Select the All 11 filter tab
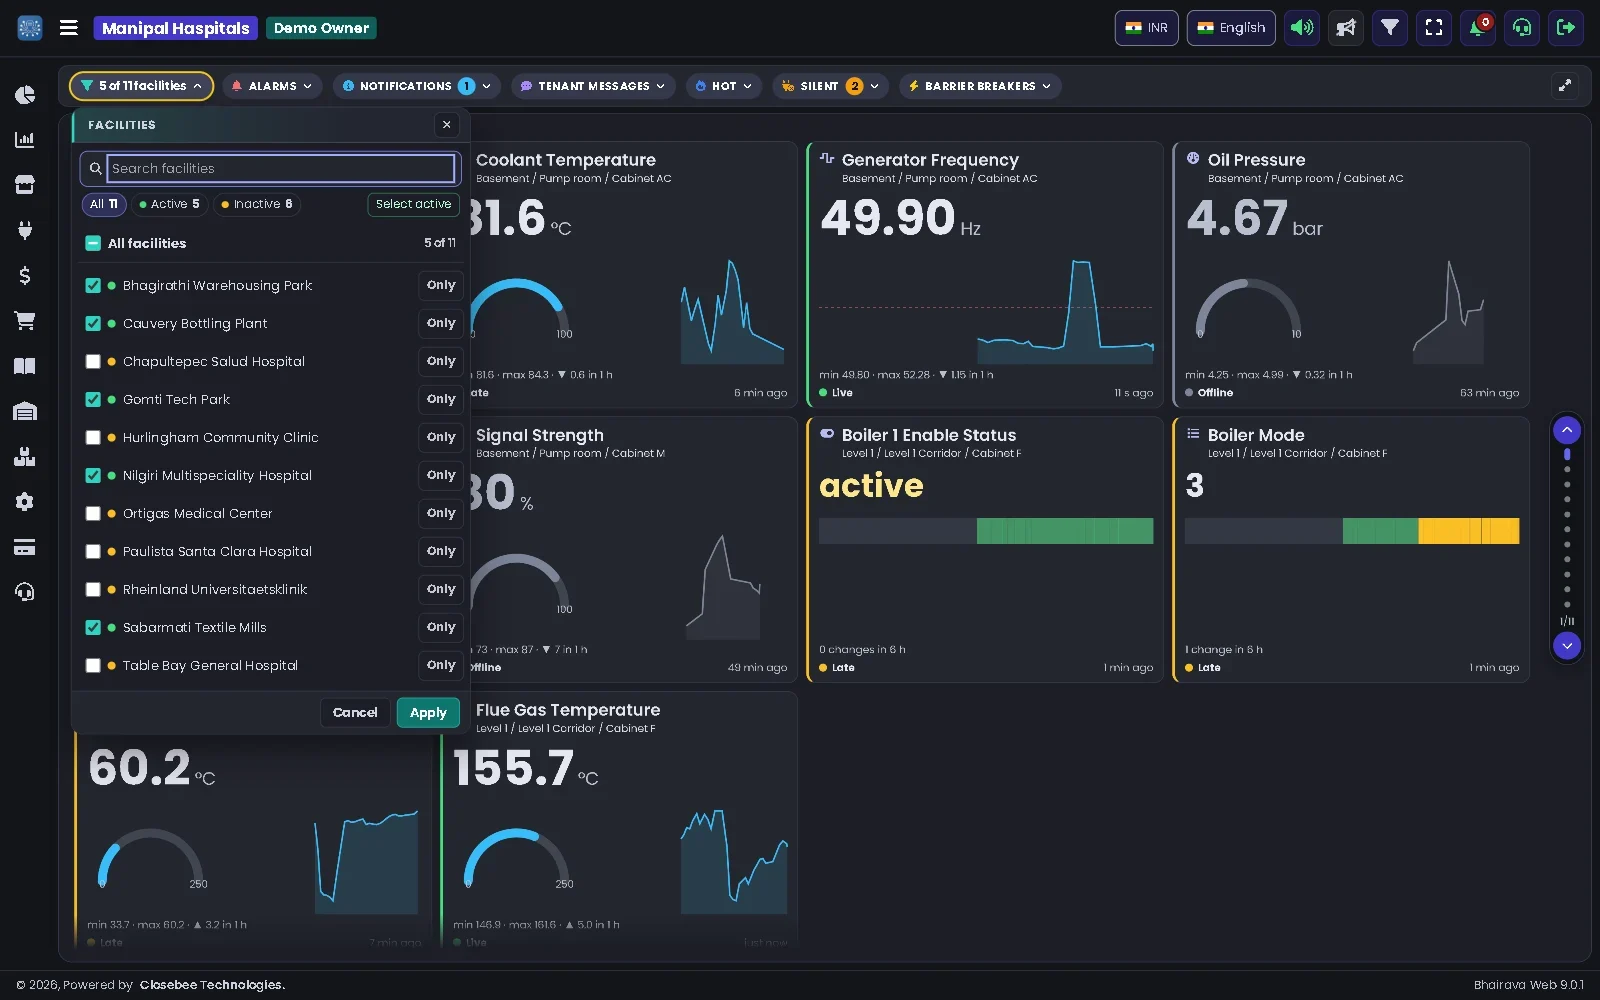 tap(104, 204)
